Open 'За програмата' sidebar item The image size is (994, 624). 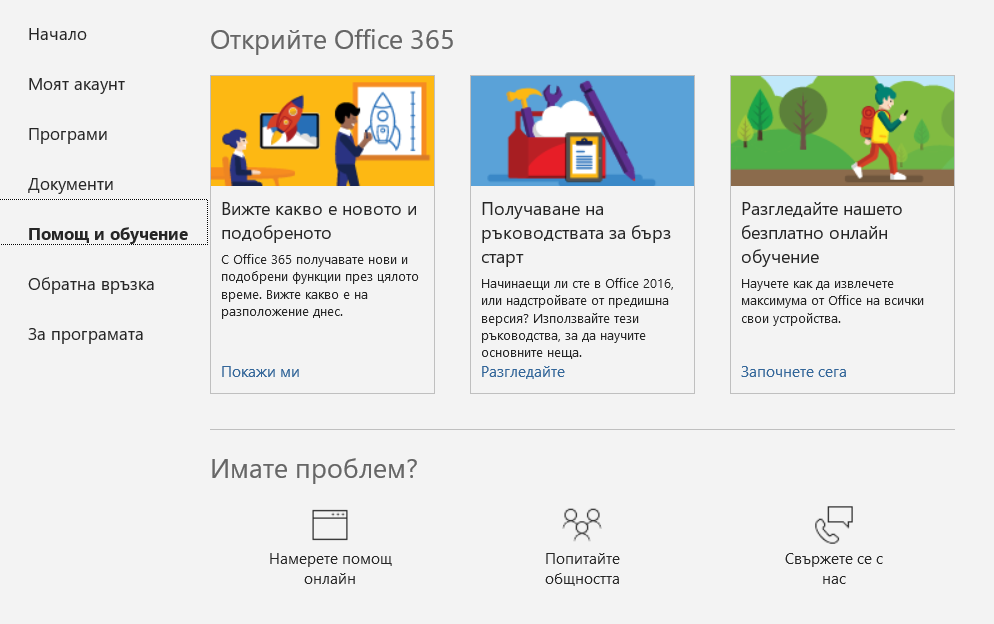pyautogui.click(x=85, y=335)
